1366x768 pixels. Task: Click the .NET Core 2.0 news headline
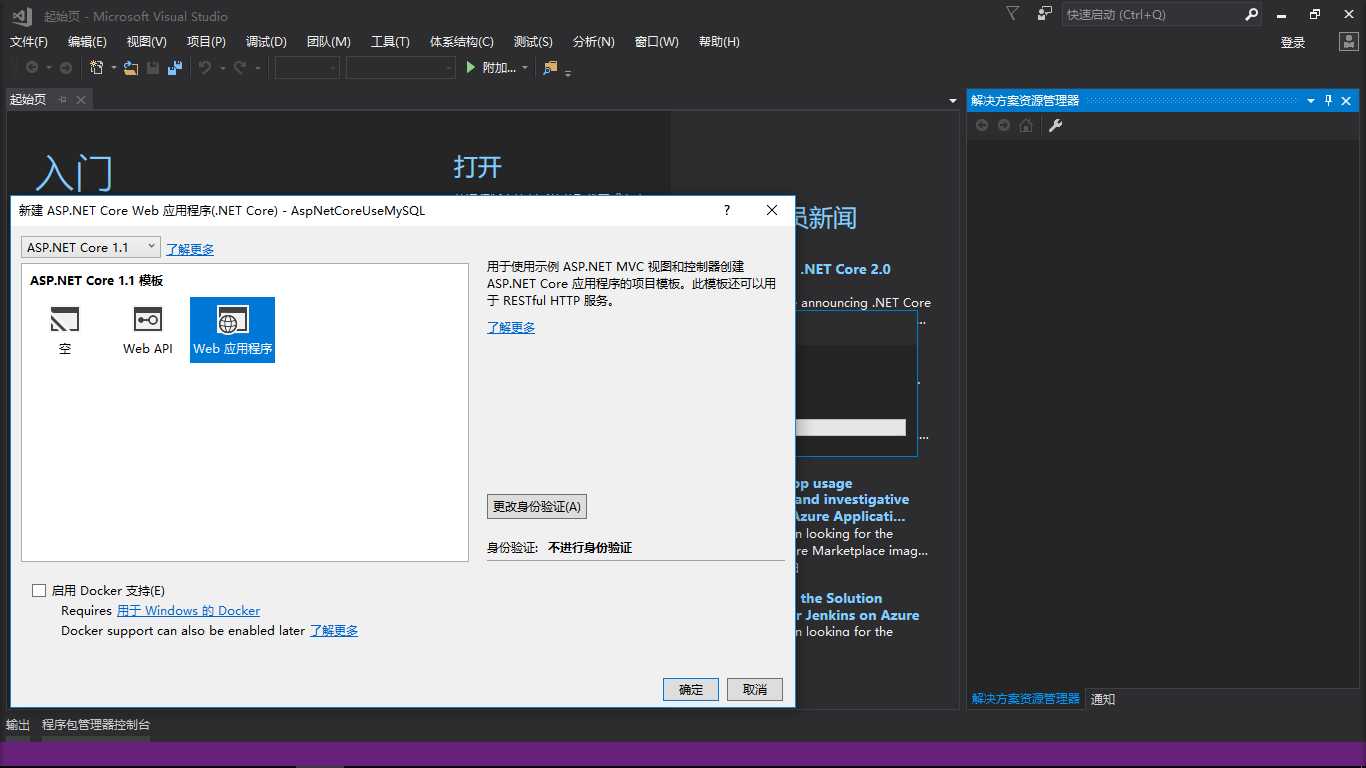845,269
